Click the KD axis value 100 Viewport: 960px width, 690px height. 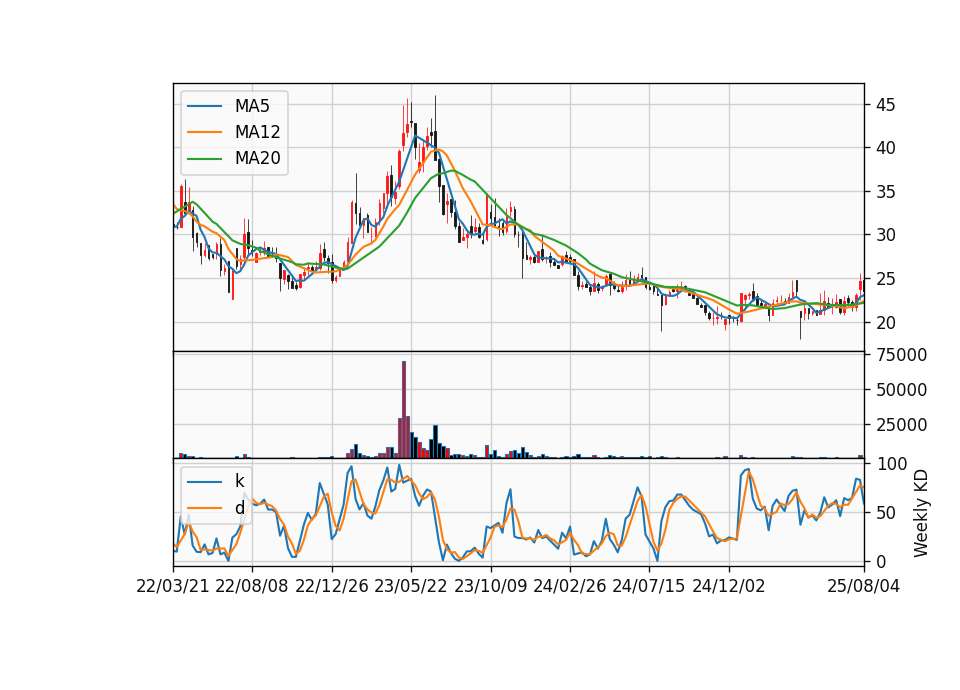pyautogui.click(x=891, y=464)
